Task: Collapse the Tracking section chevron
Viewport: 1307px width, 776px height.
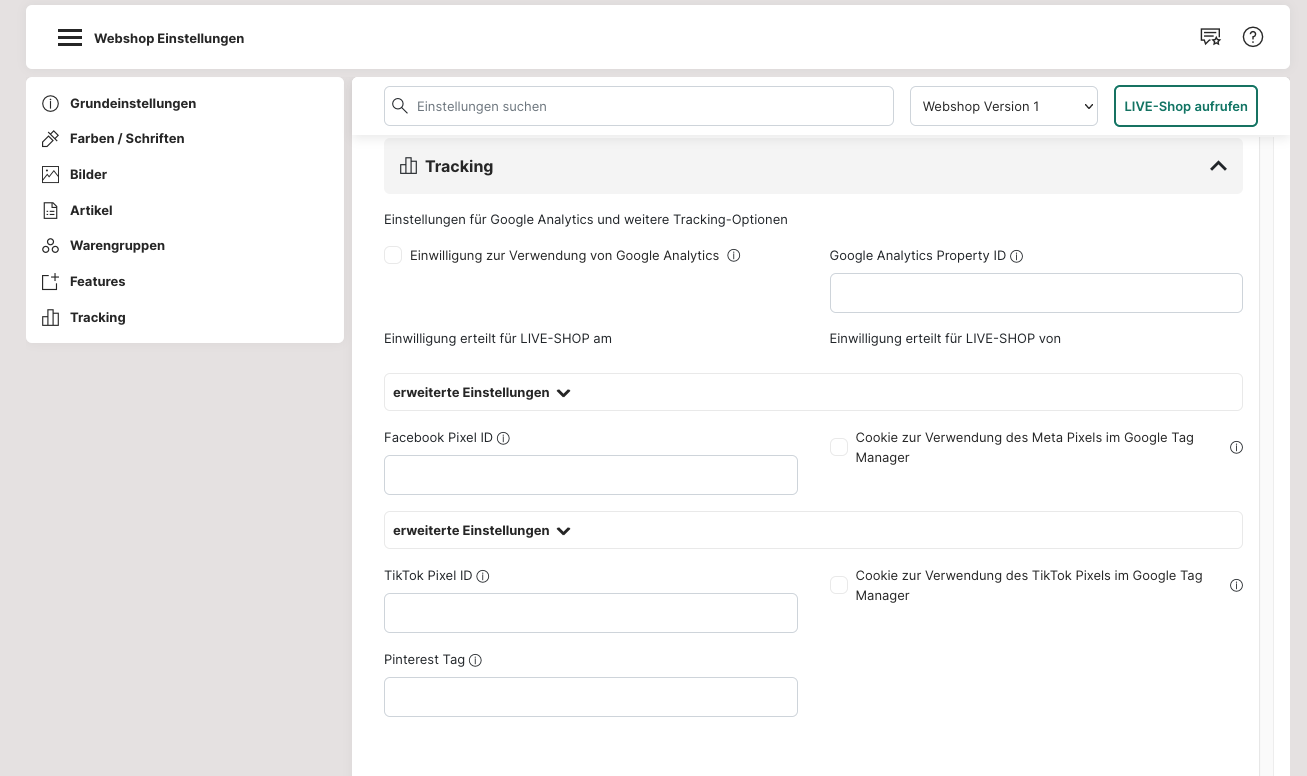Action: click(1218, 166)
